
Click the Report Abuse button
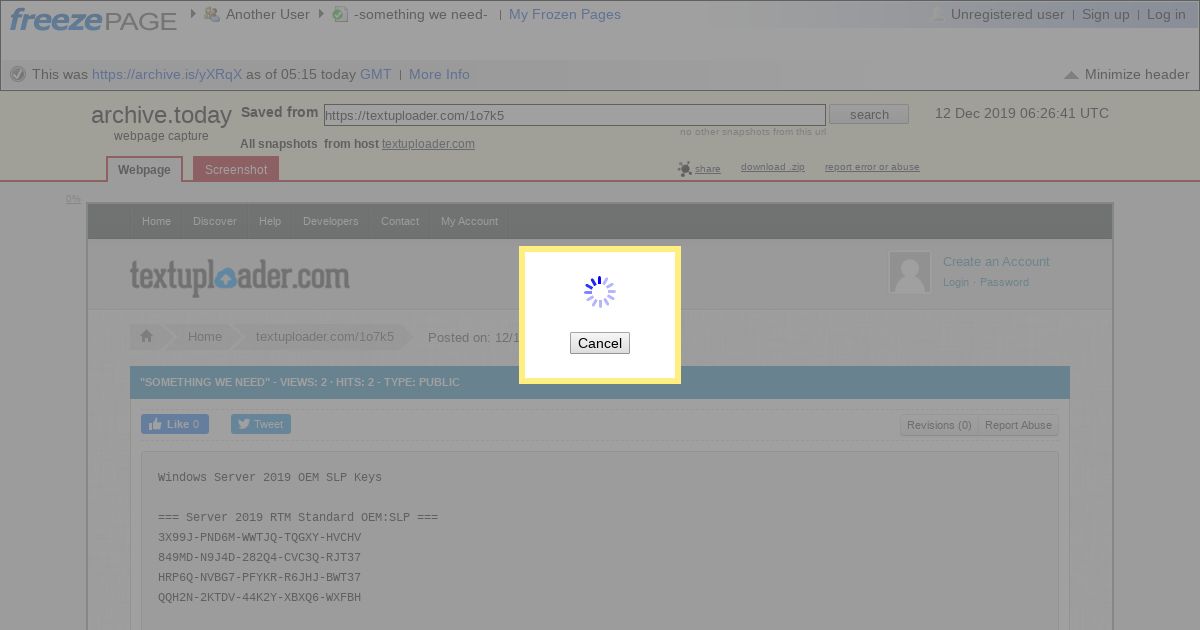click(1018, 425)
